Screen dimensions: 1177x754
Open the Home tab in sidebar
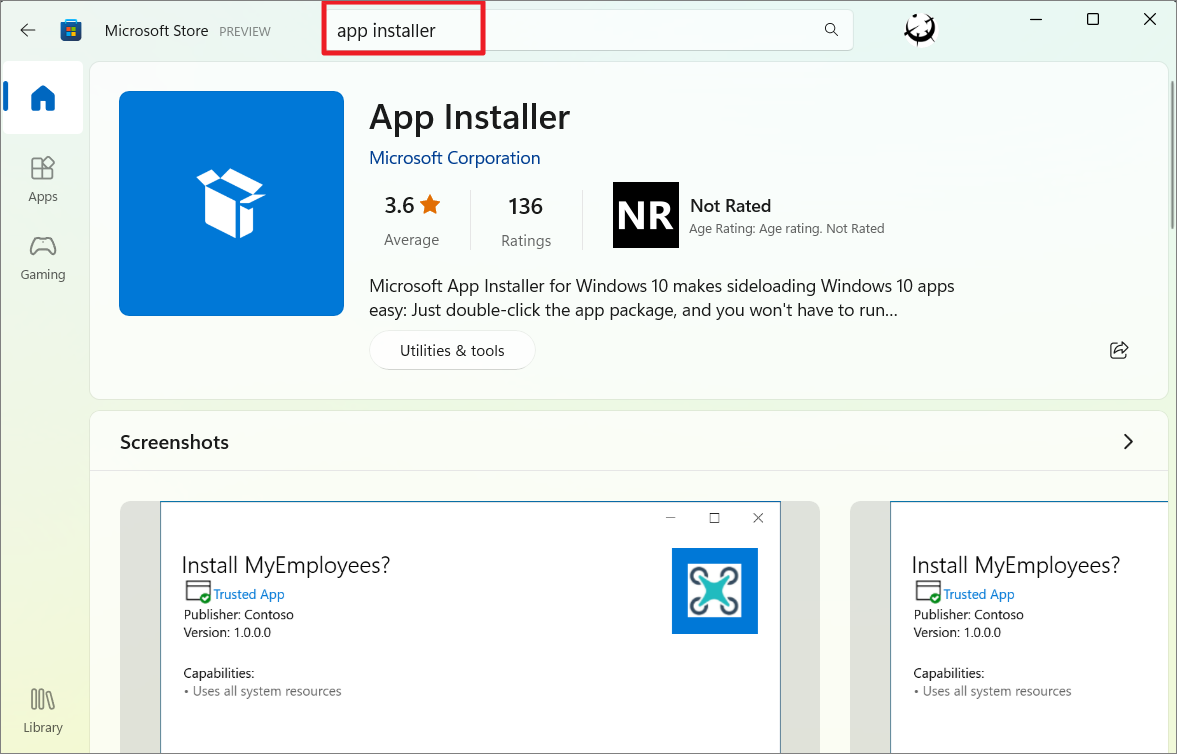pyautogui.click(x=43, y=98)
